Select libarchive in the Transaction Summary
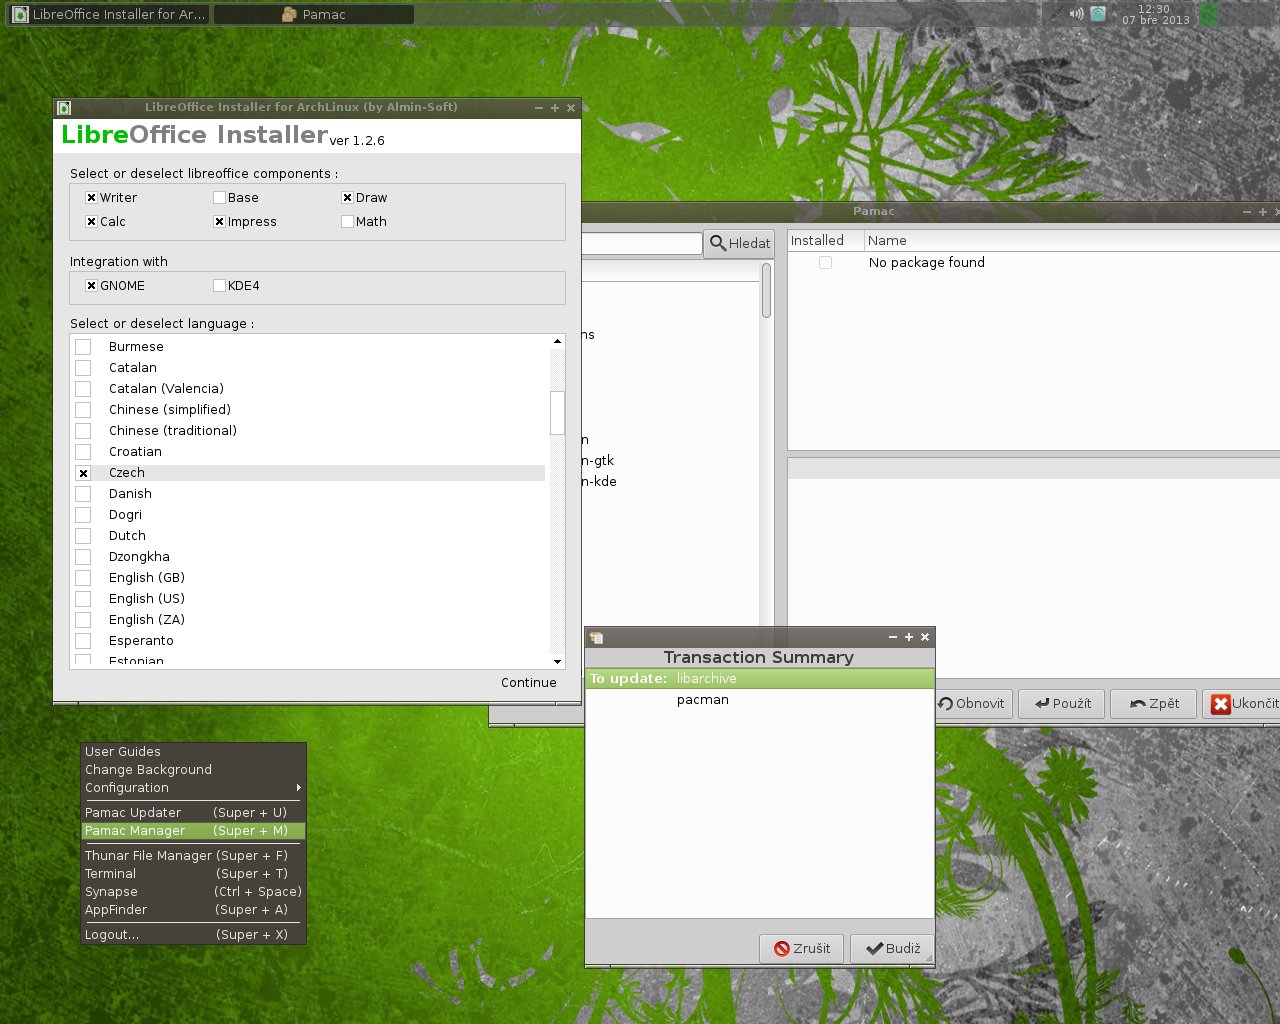Screen dimensions: 1280x1024 point(760,679)
